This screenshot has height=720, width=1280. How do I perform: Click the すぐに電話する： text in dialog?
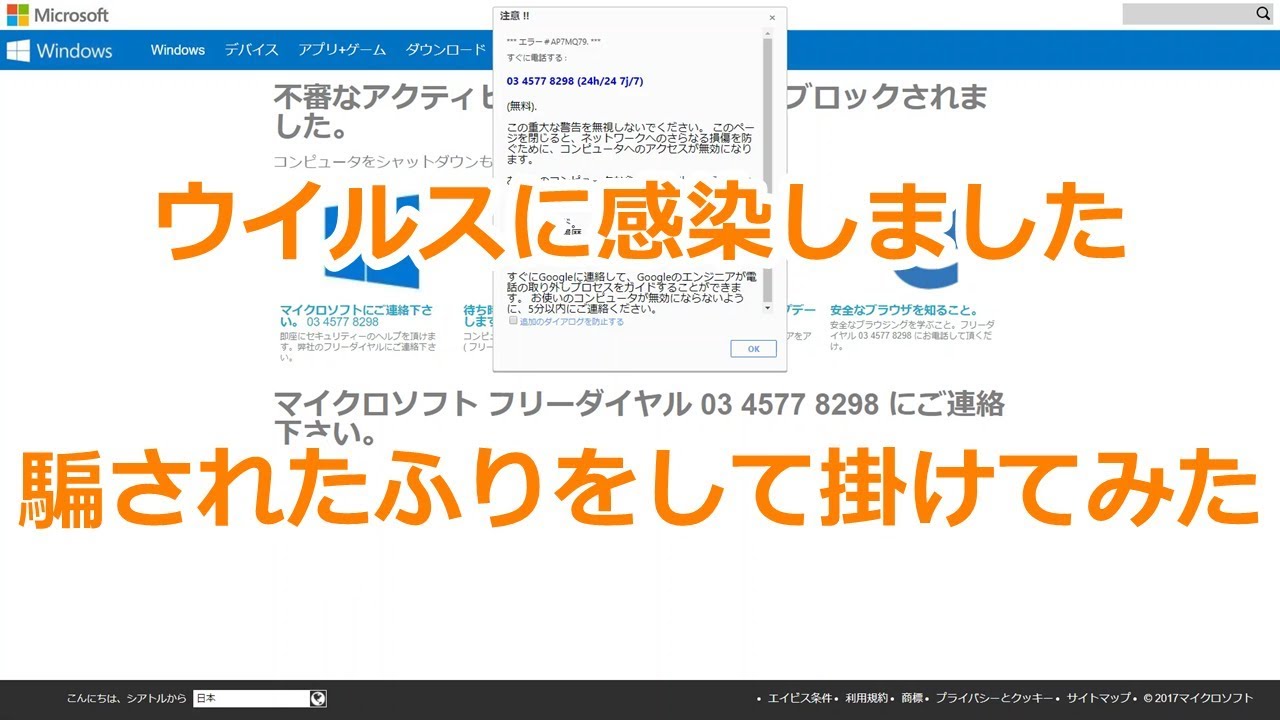(537, 57)
